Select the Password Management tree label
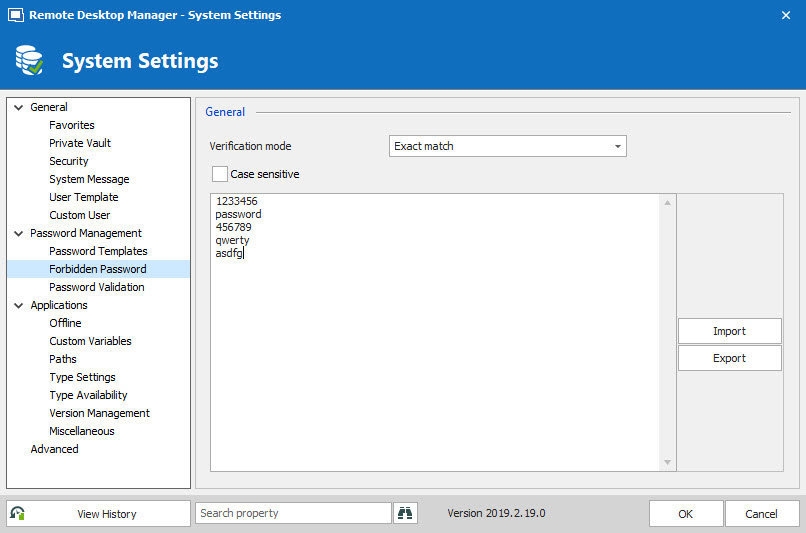Viewport: 806px width, 533px height. point(86,233)
